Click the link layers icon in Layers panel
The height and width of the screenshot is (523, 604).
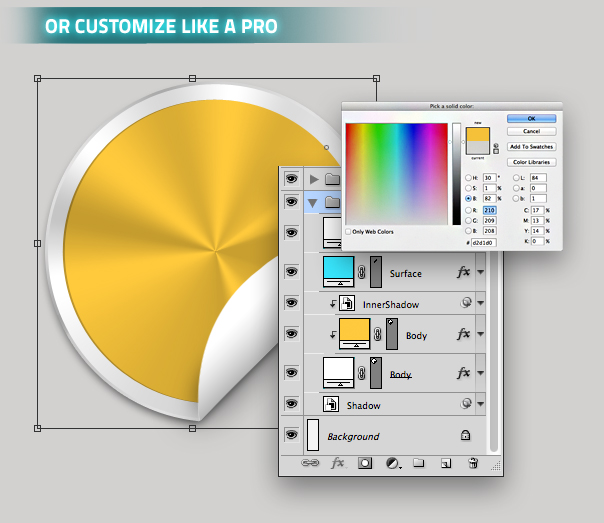click(x=309, y=463)
